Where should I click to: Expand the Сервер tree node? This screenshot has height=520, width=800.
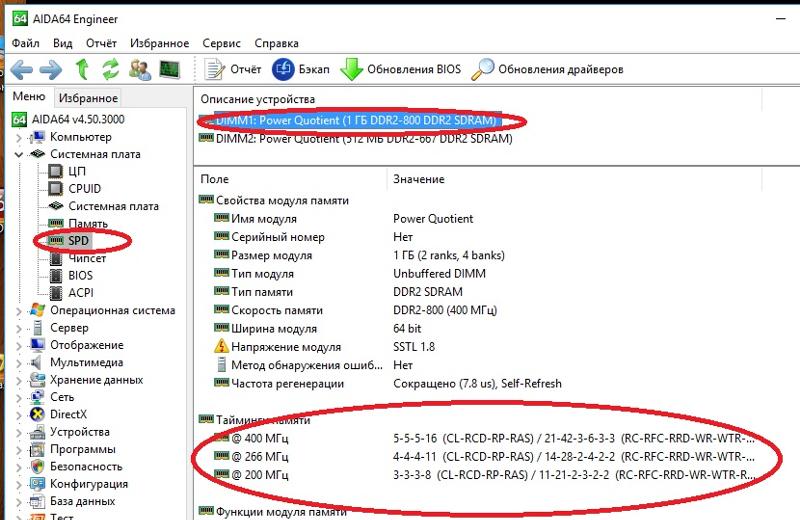coord(18,328)
